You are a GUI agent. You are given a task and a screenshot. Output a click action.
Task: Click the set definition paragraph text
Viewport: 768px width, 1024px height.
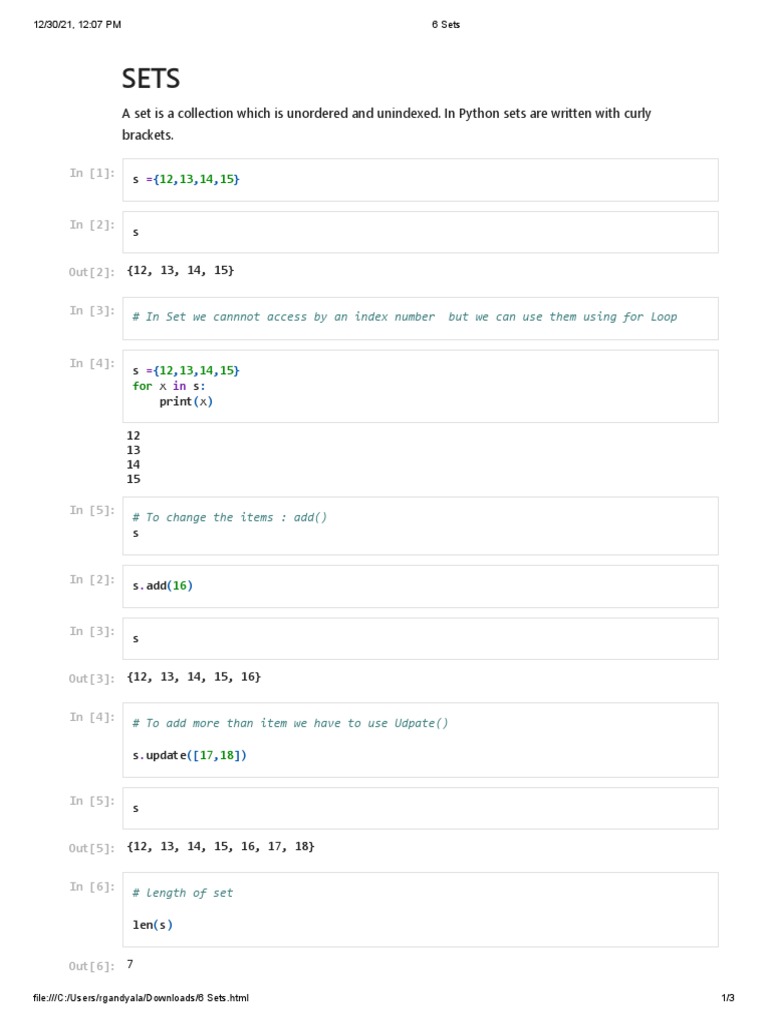point(386,124)
